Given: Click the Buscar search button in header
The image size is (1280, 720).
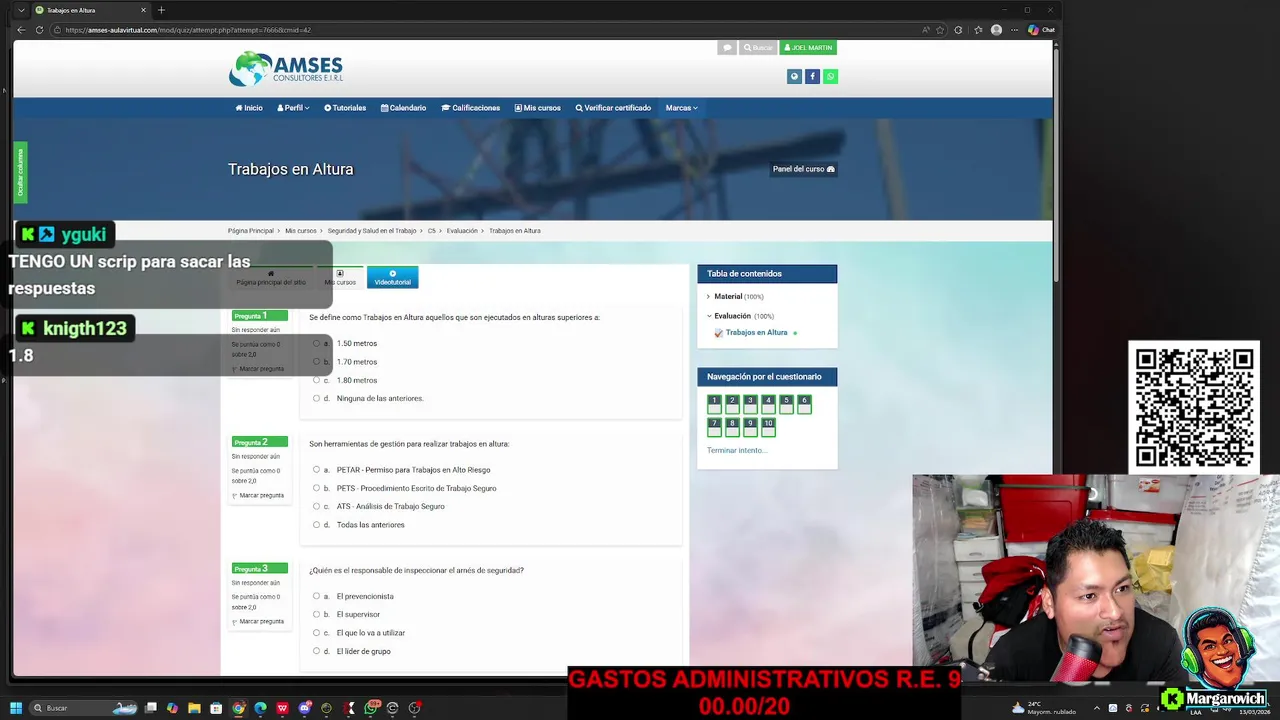Looking at the screenshot, I should tap(758, 48).
